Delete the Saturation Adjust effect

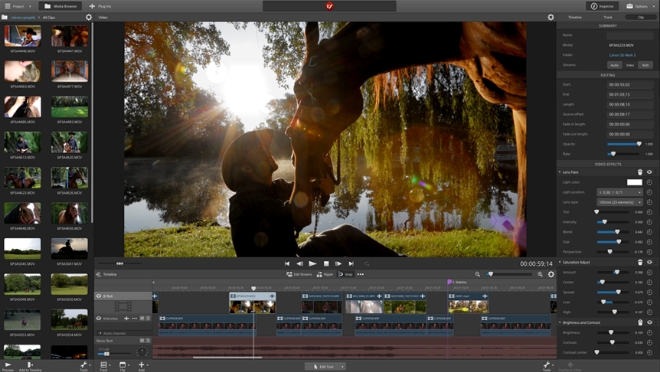point(640,262)
